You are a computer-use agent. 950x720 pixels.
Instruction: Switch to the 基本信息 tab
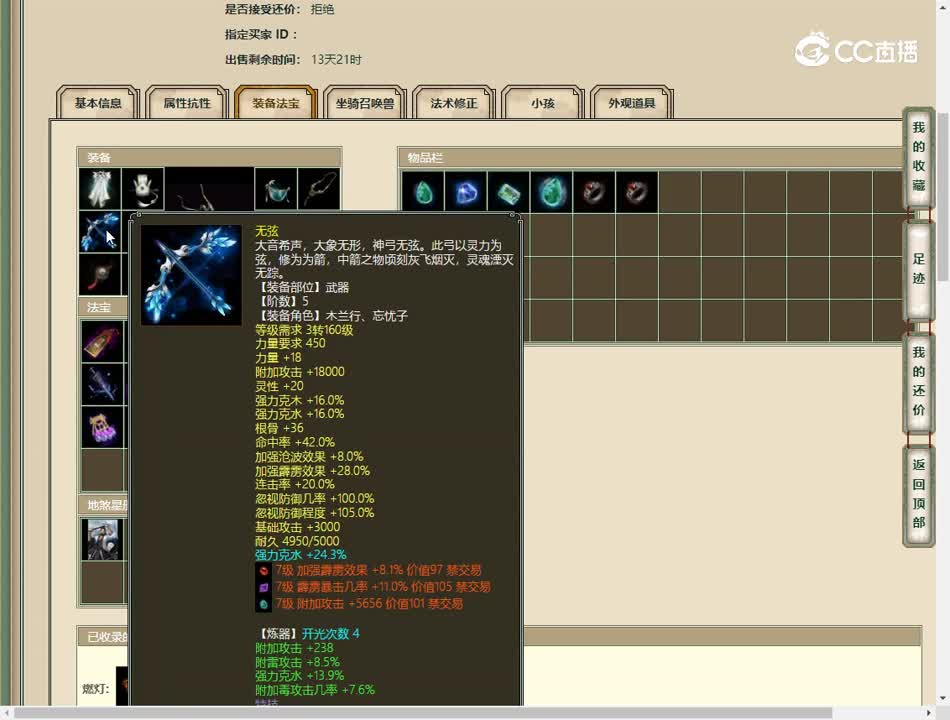point(96,103)
